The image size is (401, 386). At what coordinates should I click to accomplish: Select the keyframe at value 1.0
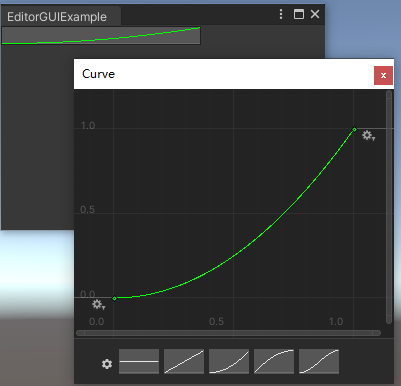click(355, 129)
